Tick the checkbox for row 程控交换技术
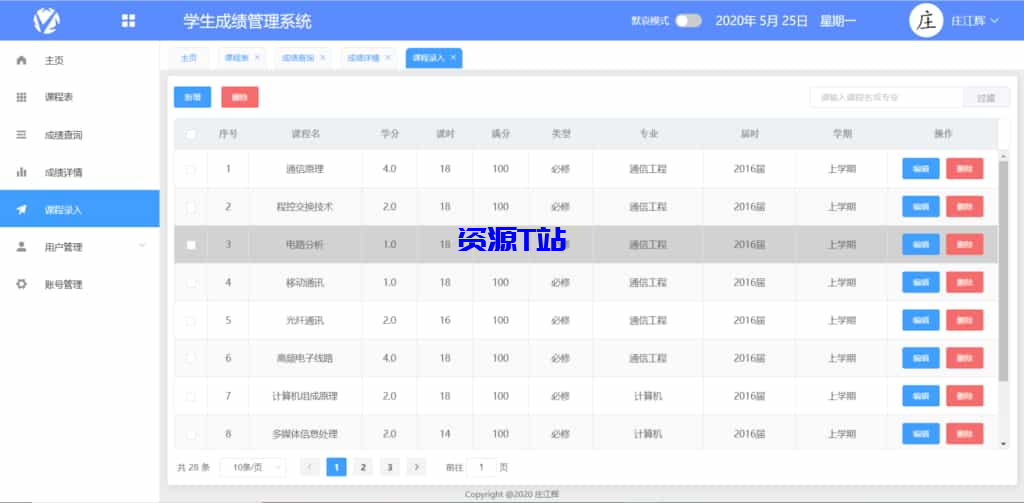 (x=191, y=207)
